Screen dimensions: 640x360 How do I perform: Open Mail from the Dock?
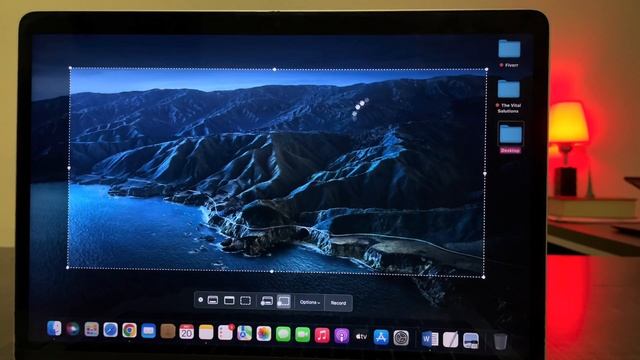pos(148,331)
